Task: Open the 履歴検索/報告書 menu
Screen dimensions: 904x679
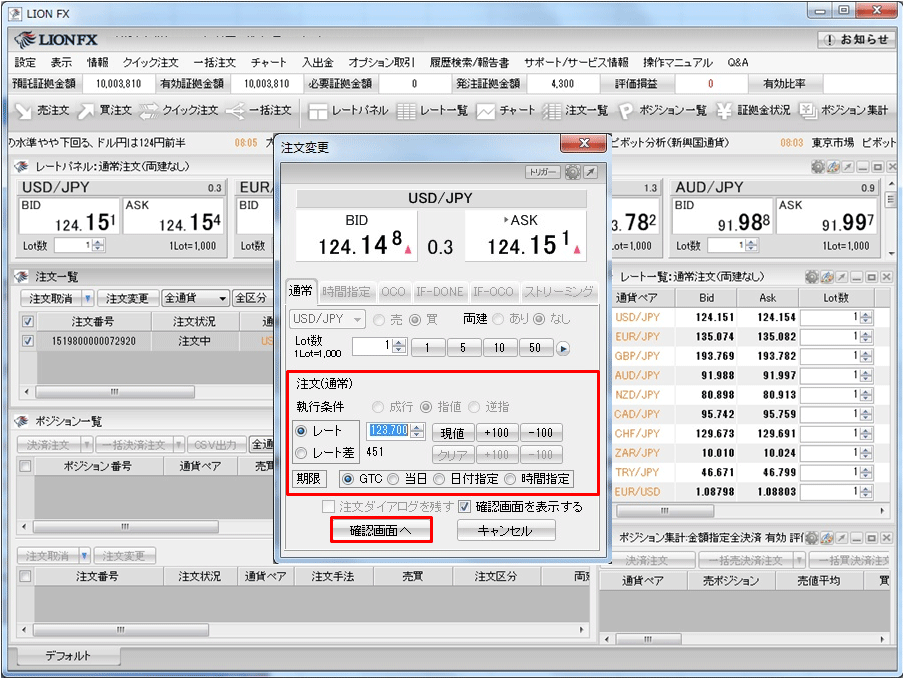Action: tap(469, 63)
